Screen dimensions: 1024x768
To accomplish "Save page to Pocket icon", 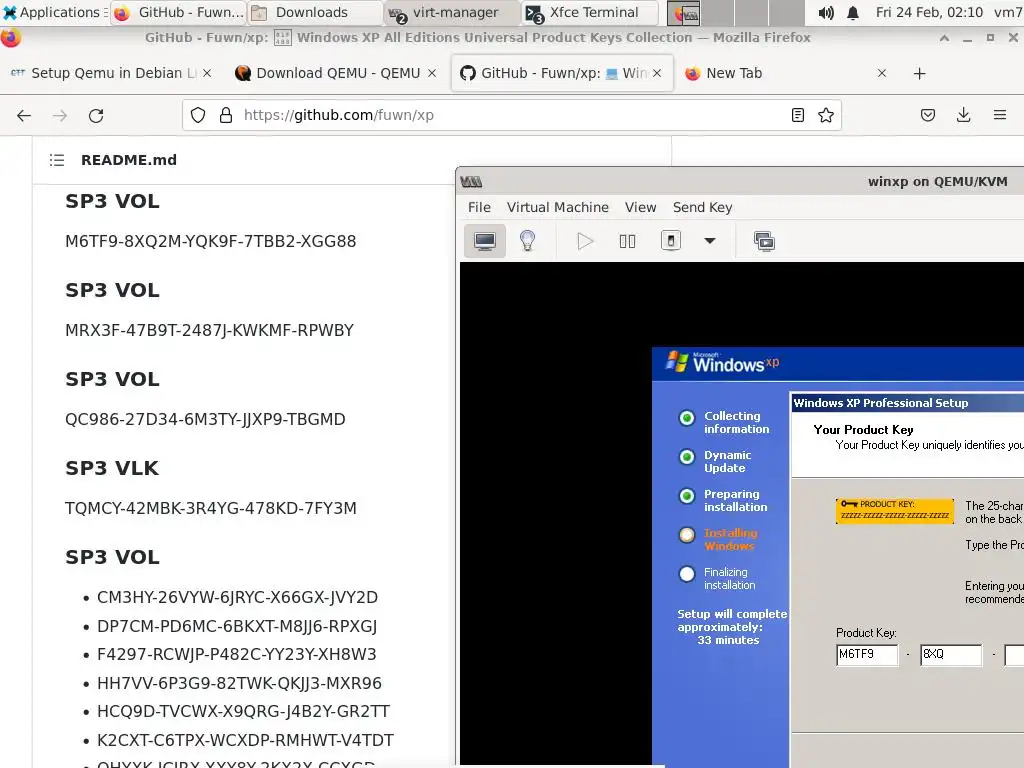I will click(927, 116).
